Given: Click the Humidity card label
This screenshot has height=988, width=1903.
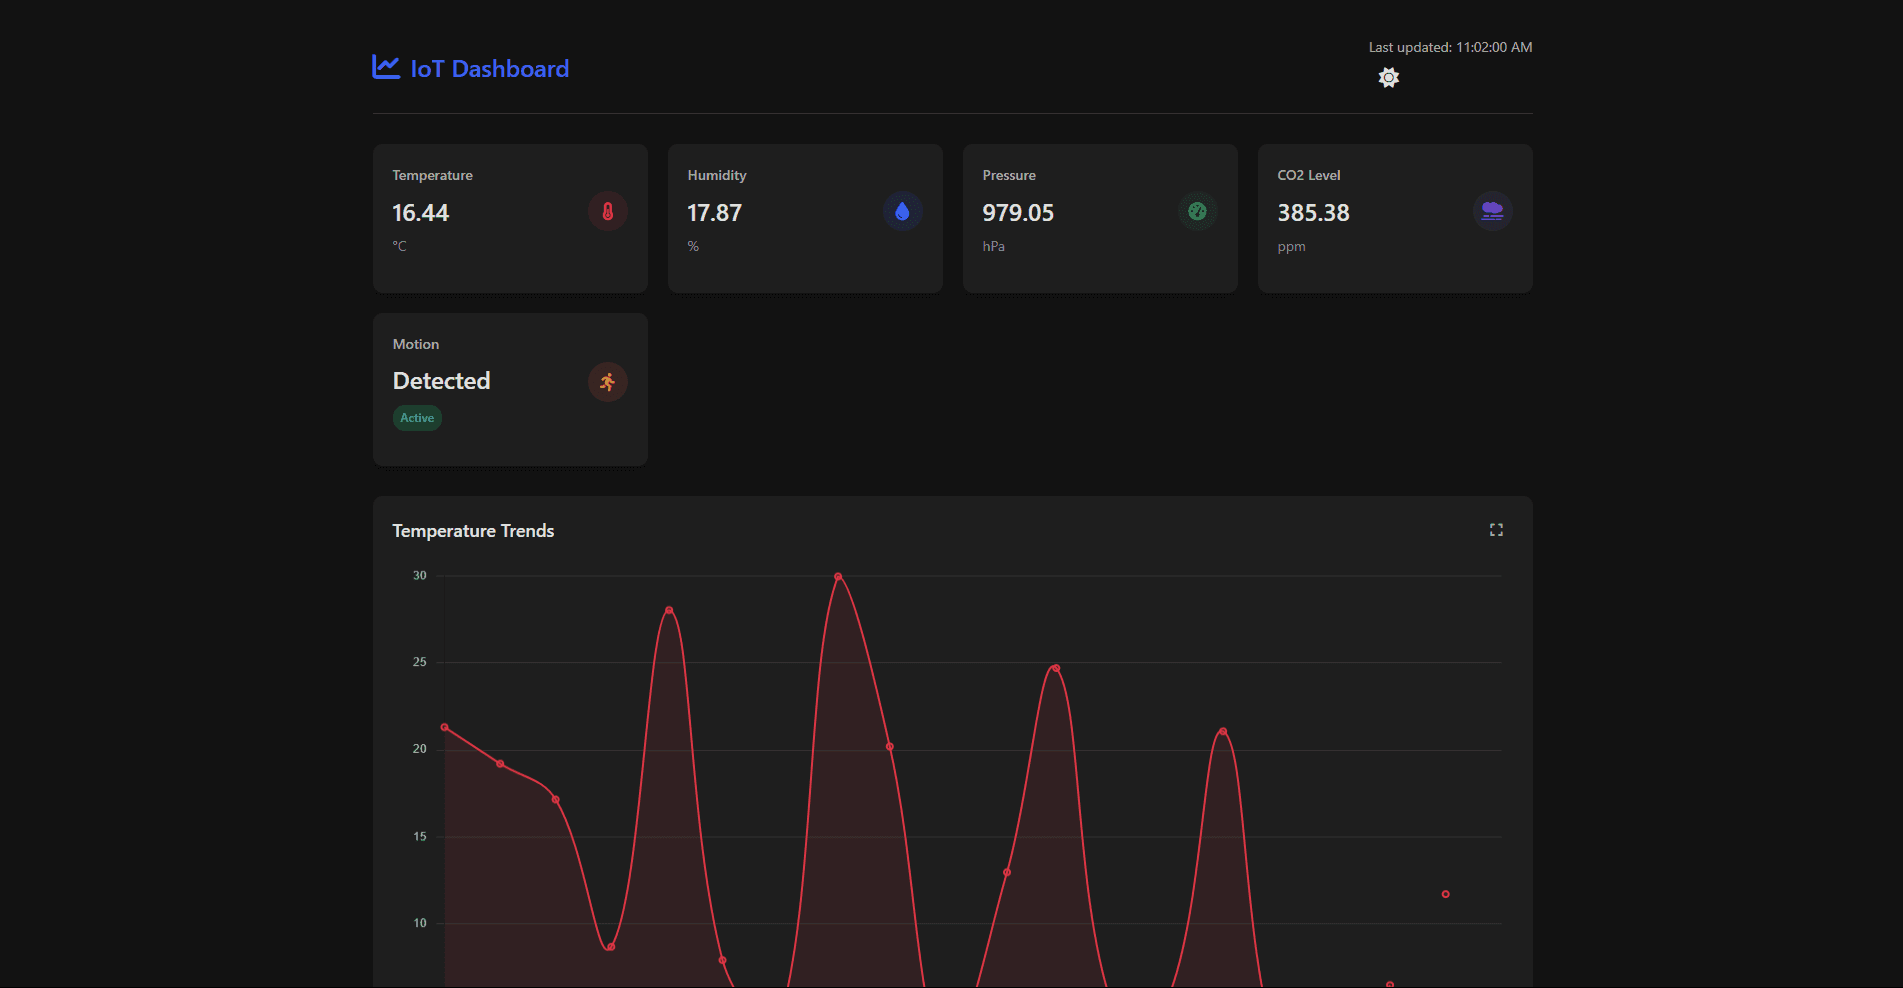Looking at the screenshot, I should 717,175.
